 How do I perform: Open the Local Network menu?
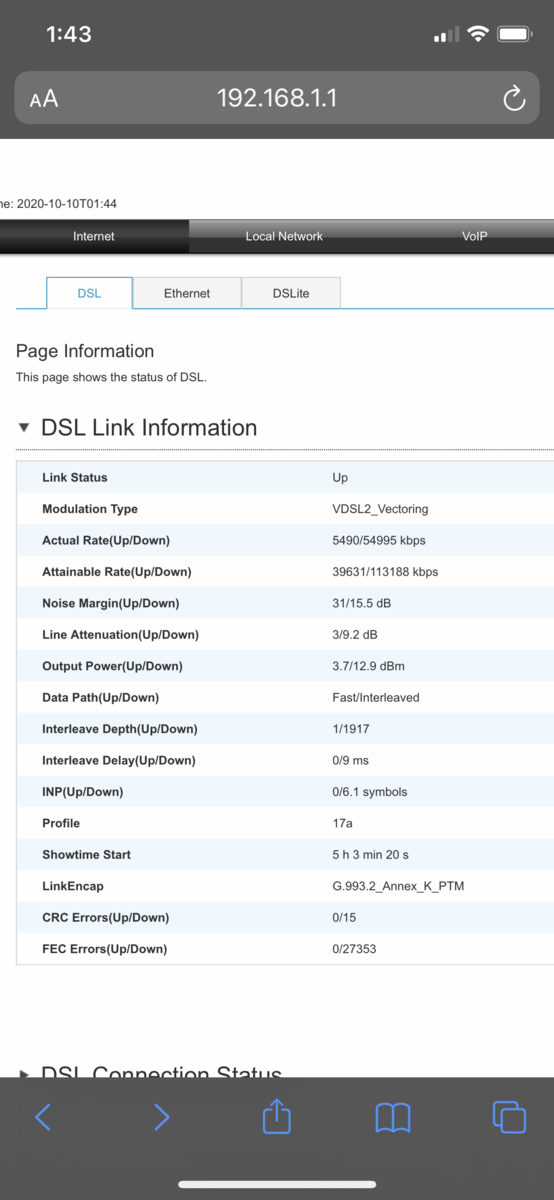284,236
